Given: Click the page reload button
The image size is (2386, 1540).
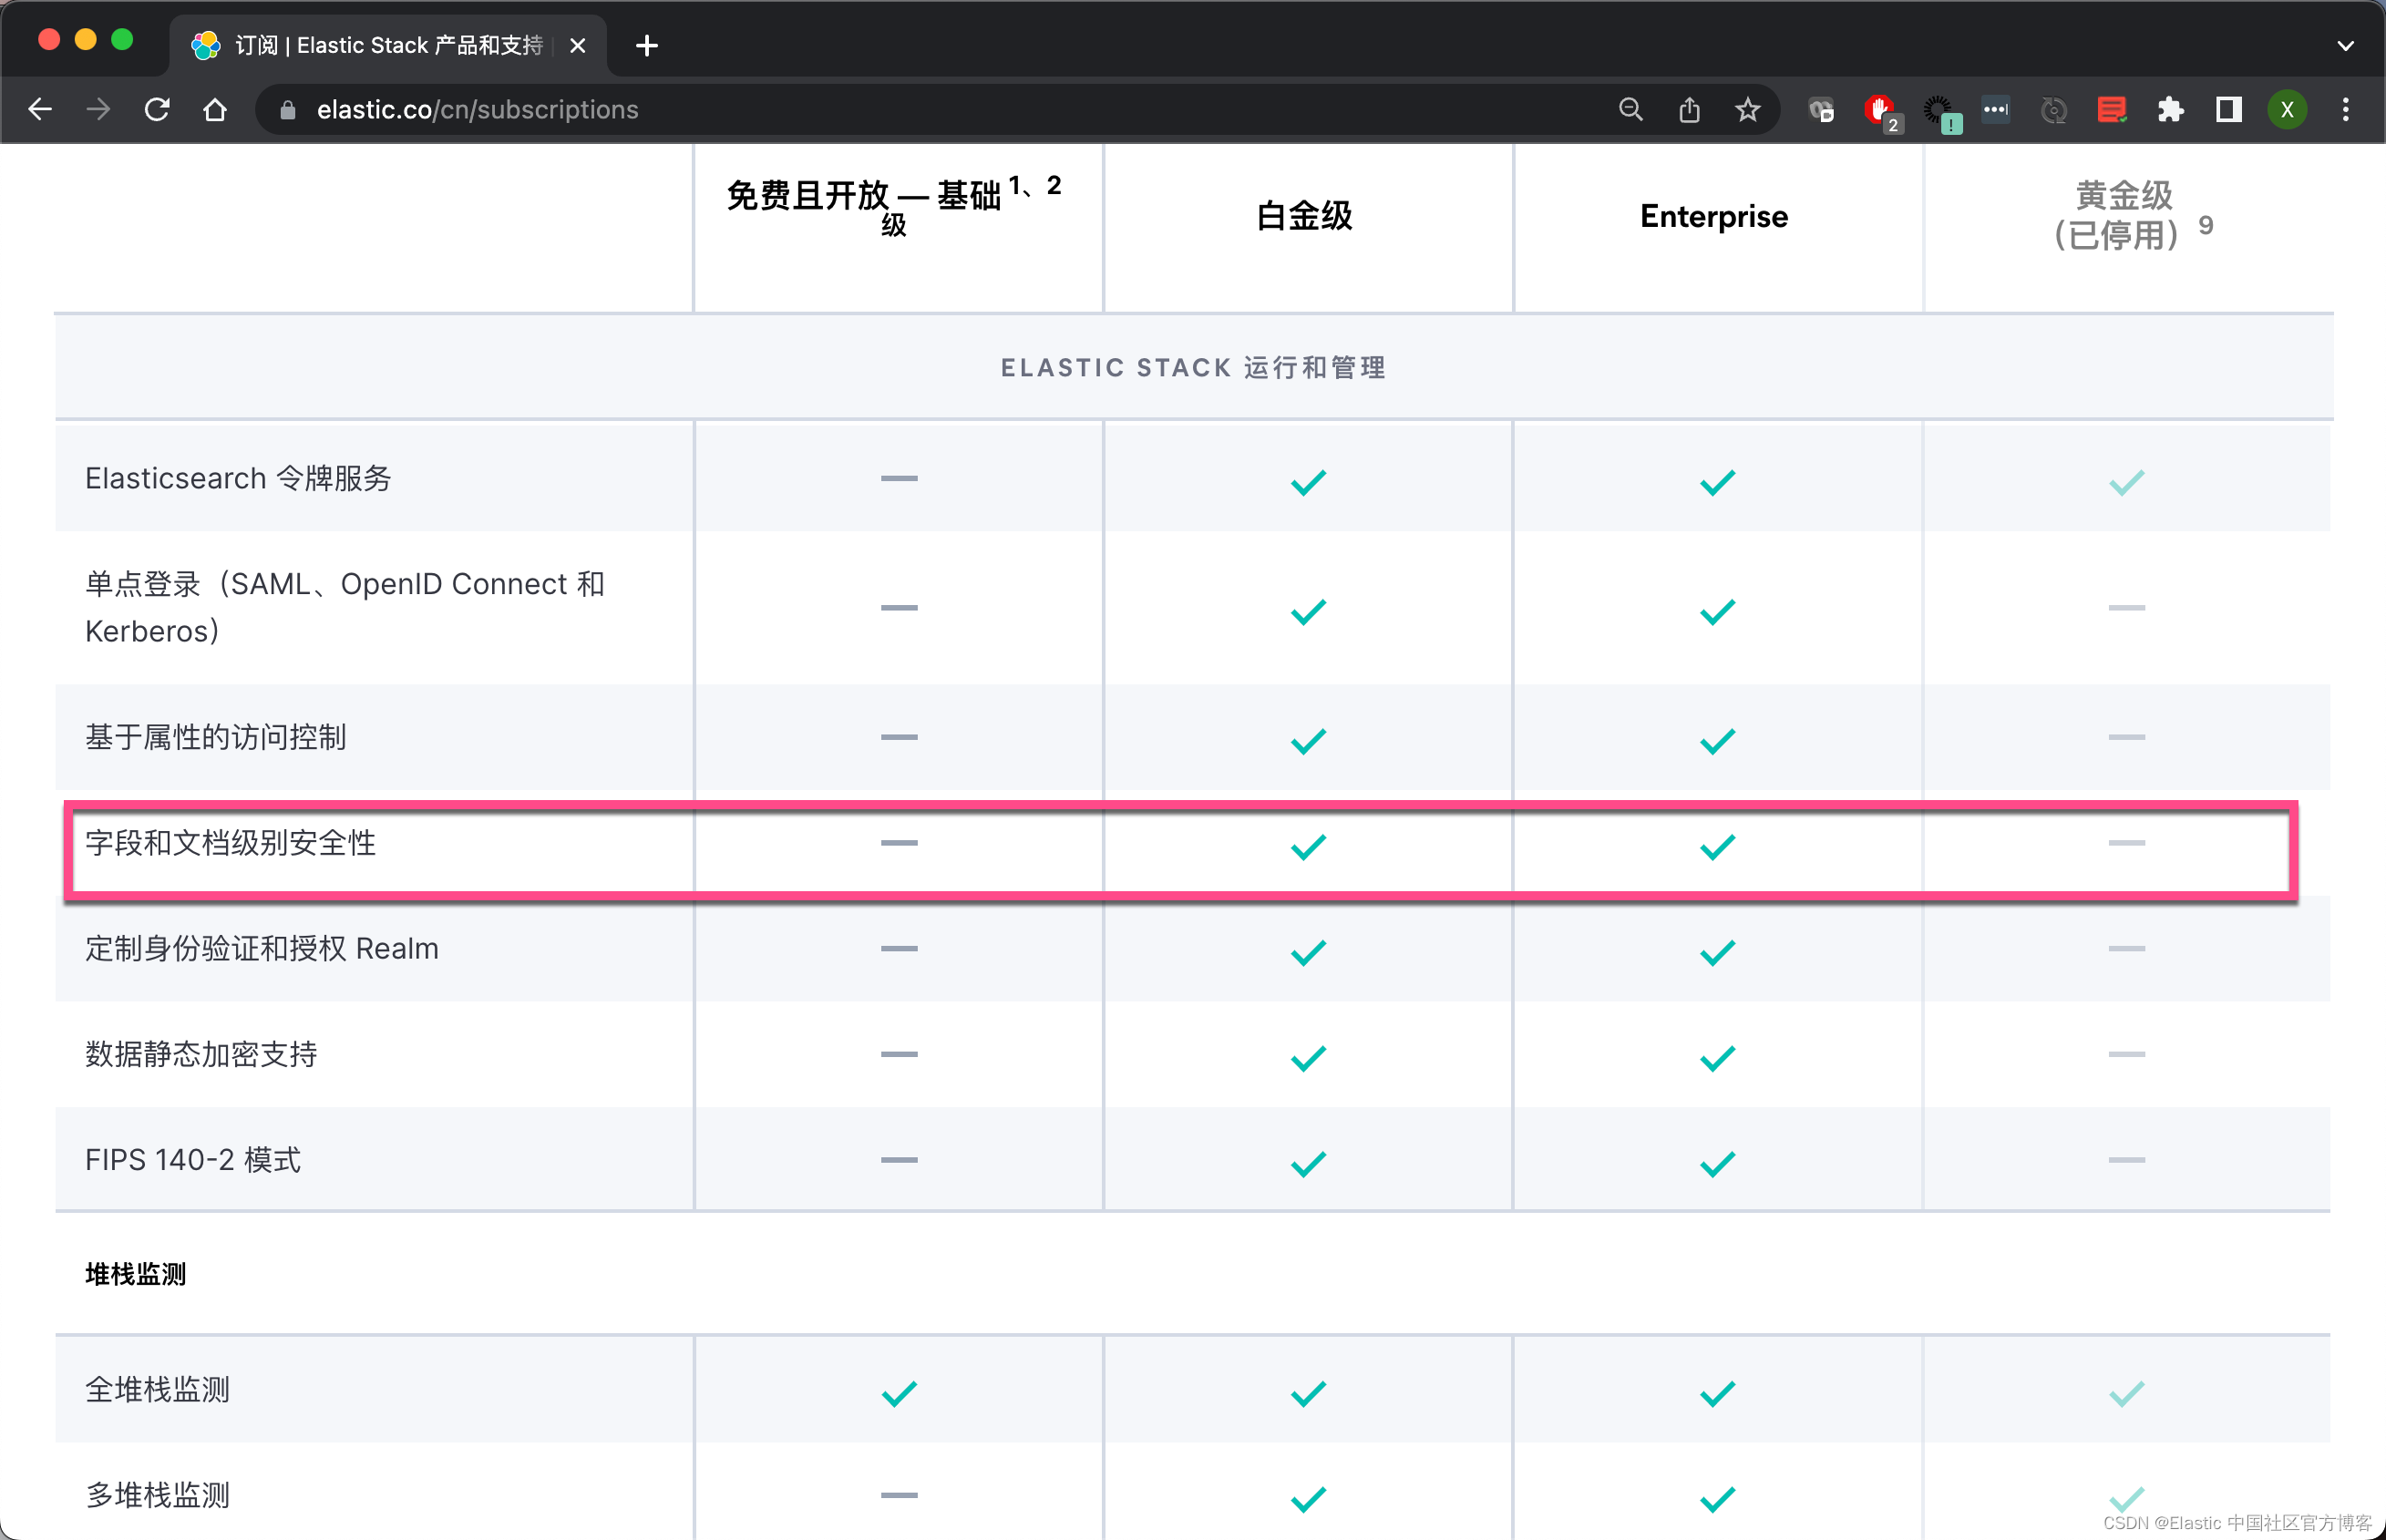Looking at the screenshot, I should [157, 110].
